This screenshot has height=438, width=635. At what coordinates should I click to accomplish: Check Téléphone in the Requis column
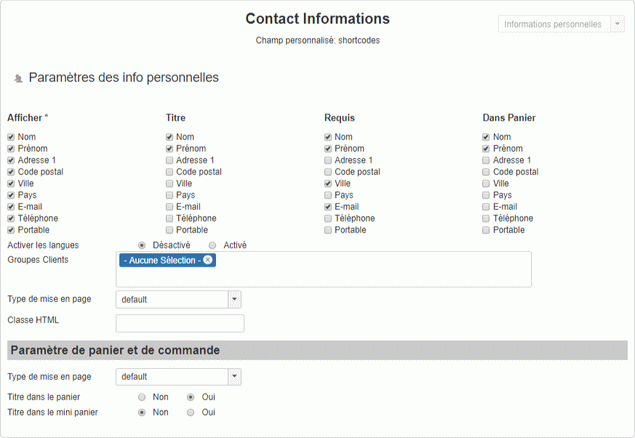coord(329,218)
